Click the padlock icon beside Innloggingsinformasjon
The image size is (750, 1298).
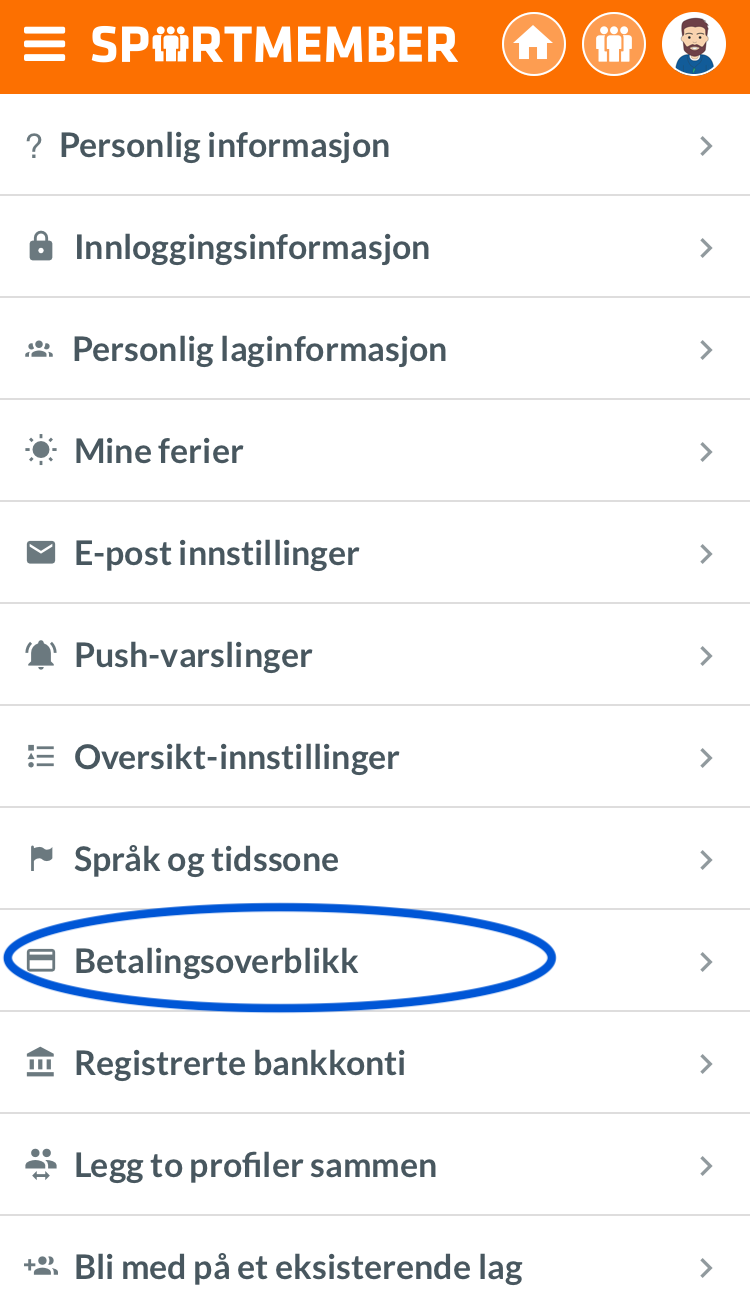40,247
